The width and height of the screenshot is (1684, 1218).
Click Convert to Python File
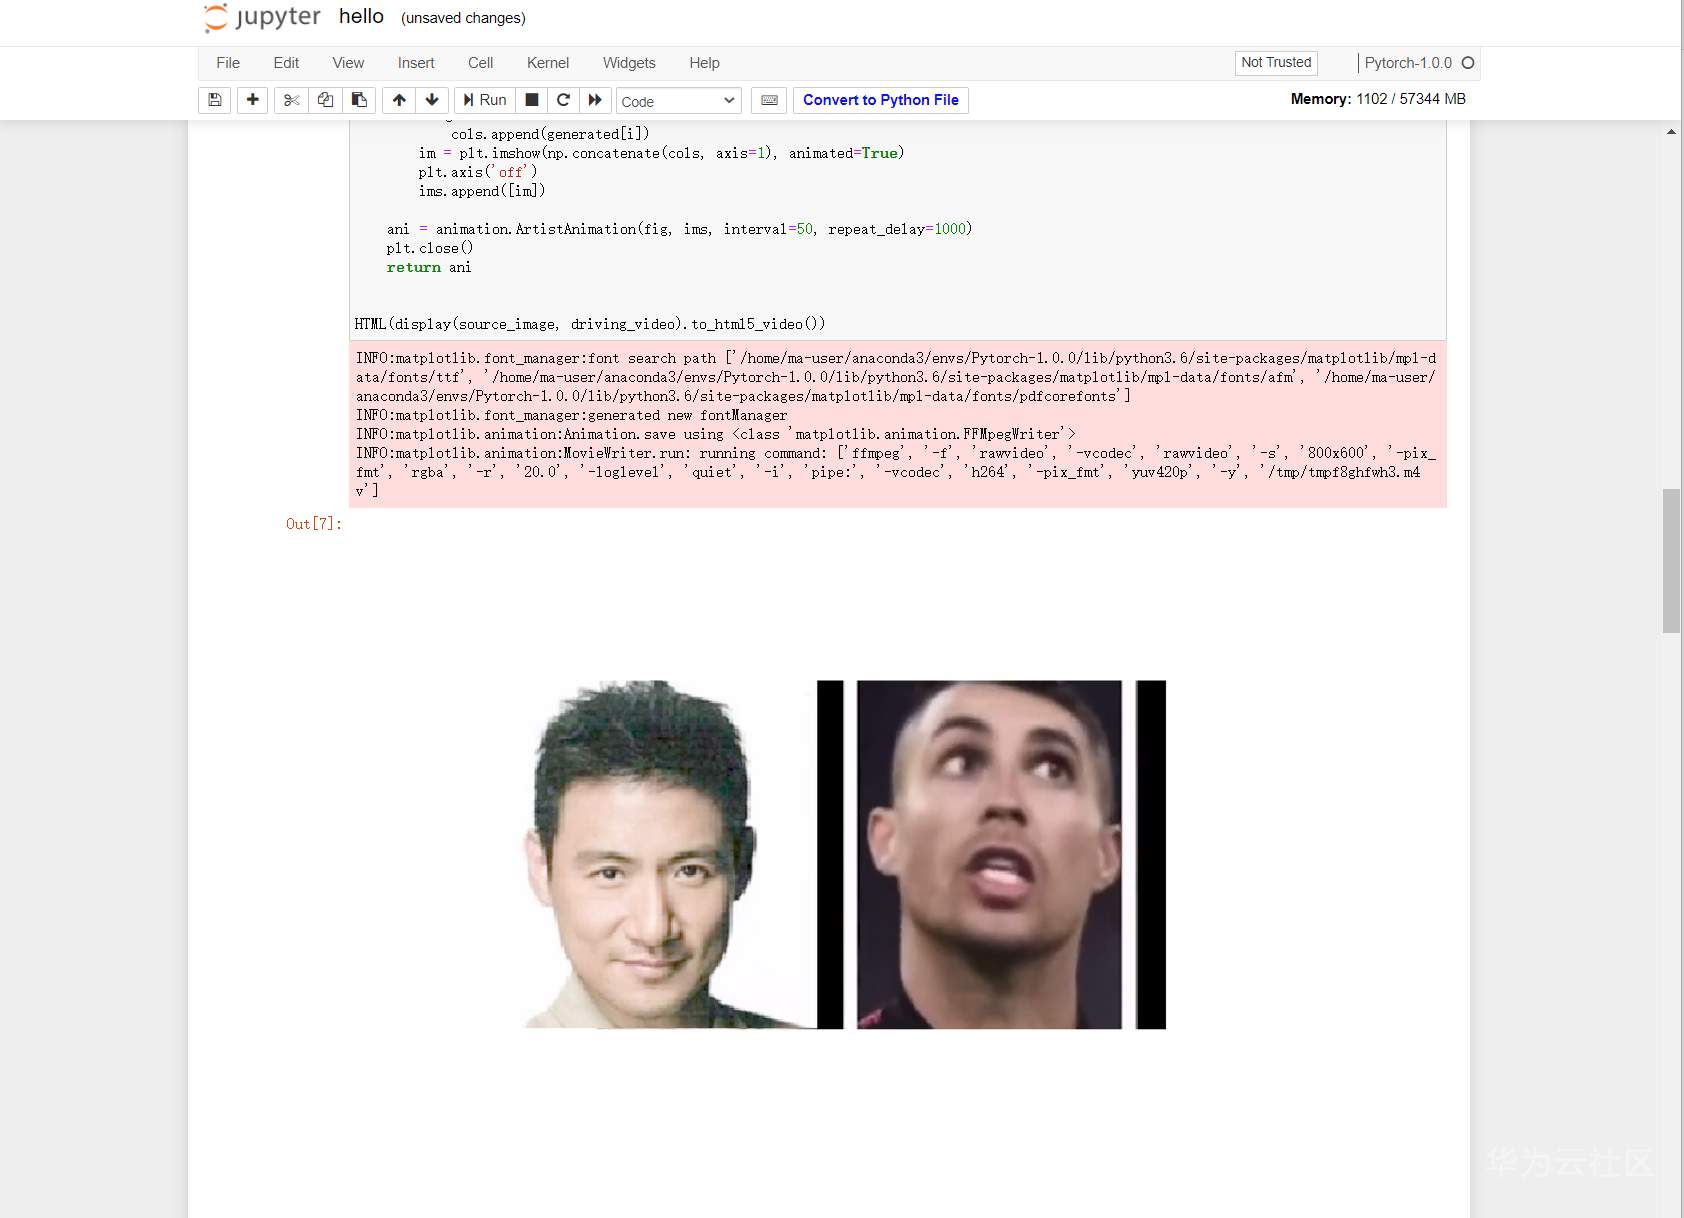pyautogui.click(x=881, y=99)
